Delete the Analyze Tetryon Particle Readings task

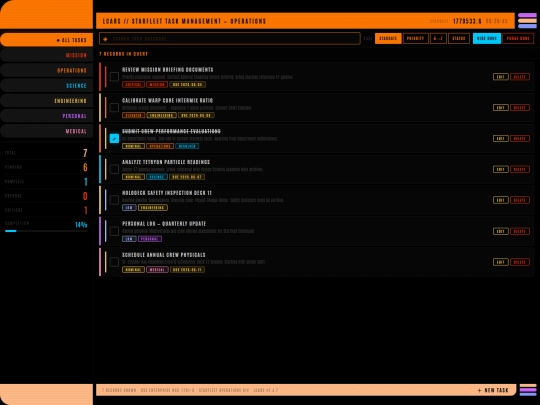(x=520, y=169)
